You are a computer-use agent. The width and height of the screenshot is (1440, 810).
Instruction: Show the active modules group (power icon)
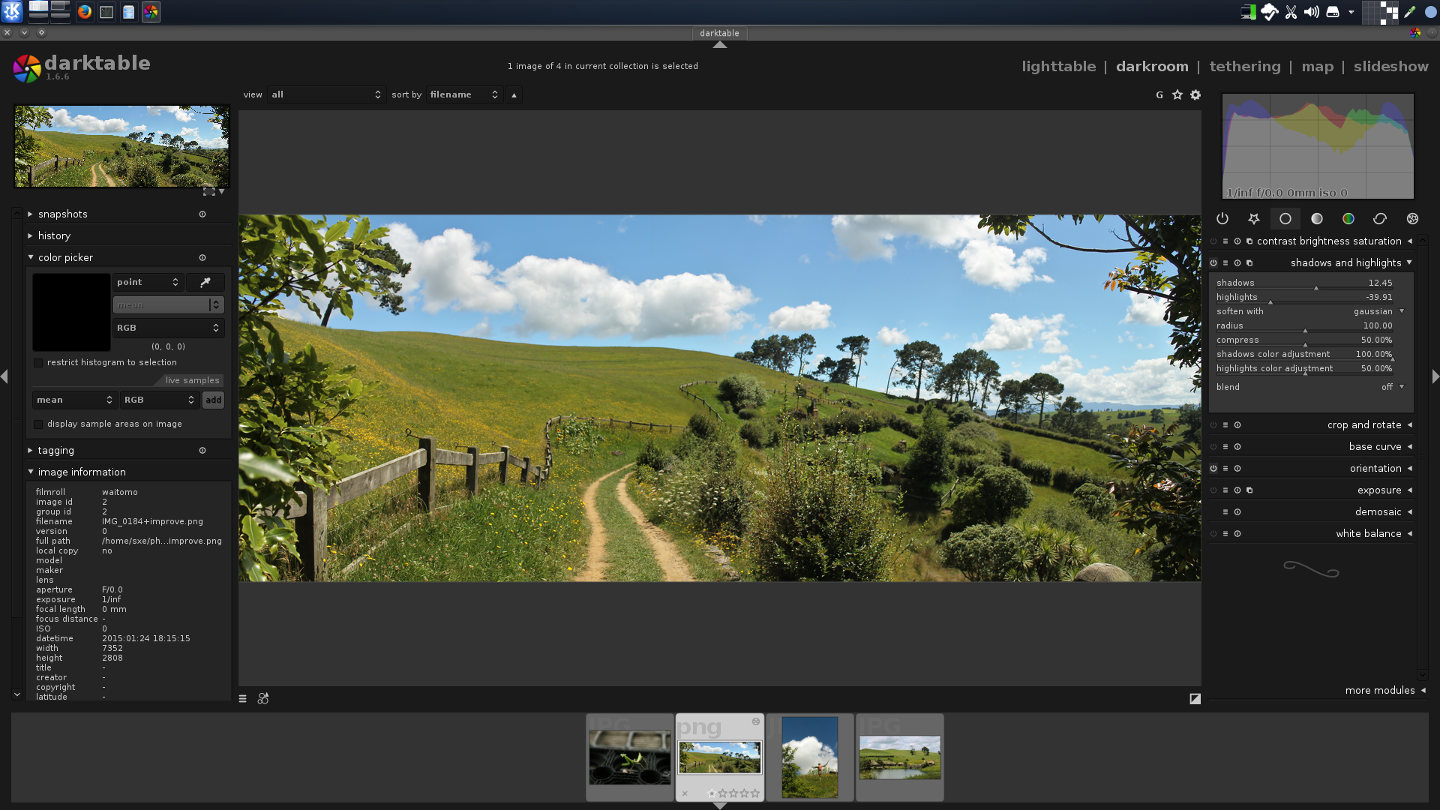tap(1222, 218)
